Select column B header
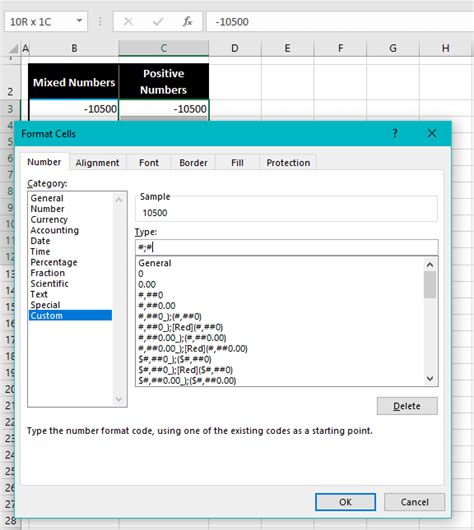The image size is (474, 530). tap(74, 48)
